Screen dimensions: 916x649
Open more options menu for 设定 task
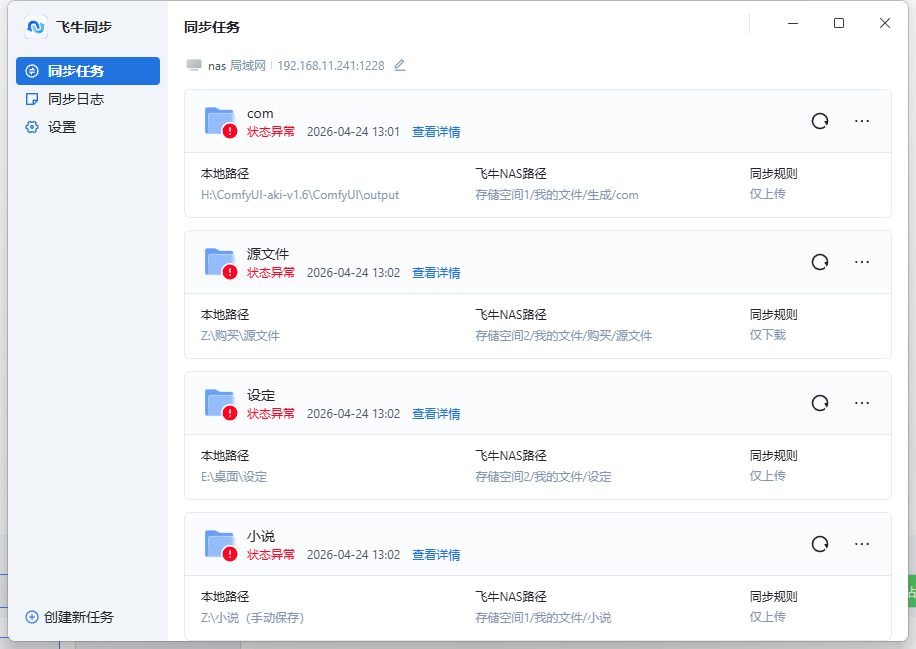pyautogui.click(x=862, y=403)
